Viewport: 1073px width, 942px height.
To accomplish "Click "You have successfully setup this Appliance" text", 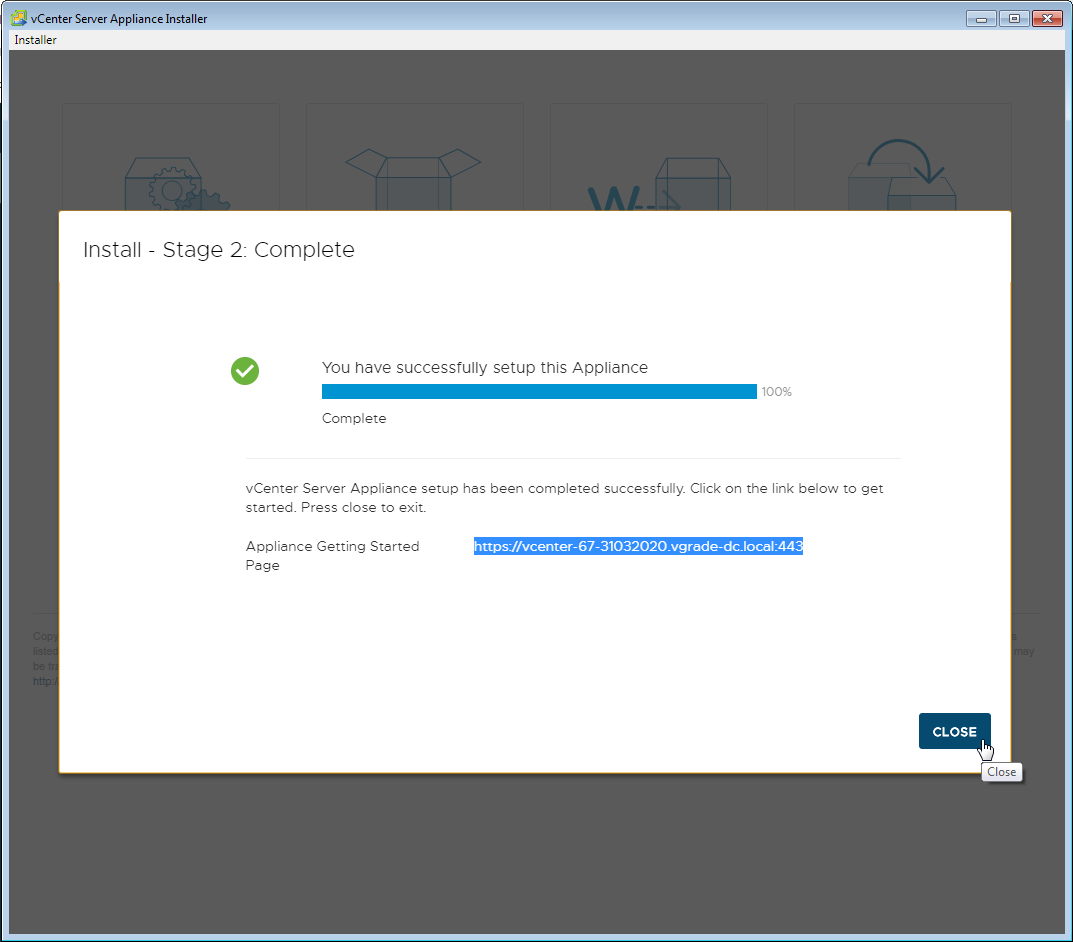I will coord(485,368).
